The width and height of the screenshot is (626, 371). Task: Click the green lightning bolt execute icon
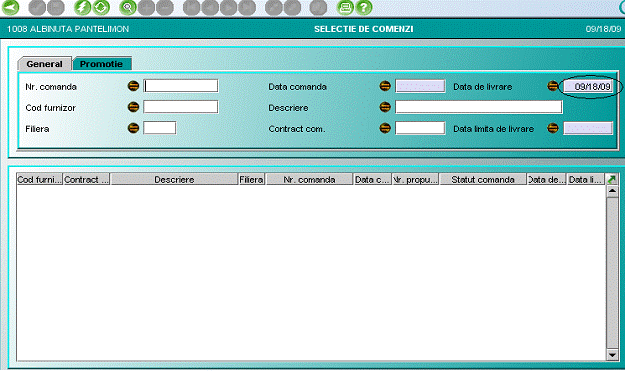tap(82, 7)
